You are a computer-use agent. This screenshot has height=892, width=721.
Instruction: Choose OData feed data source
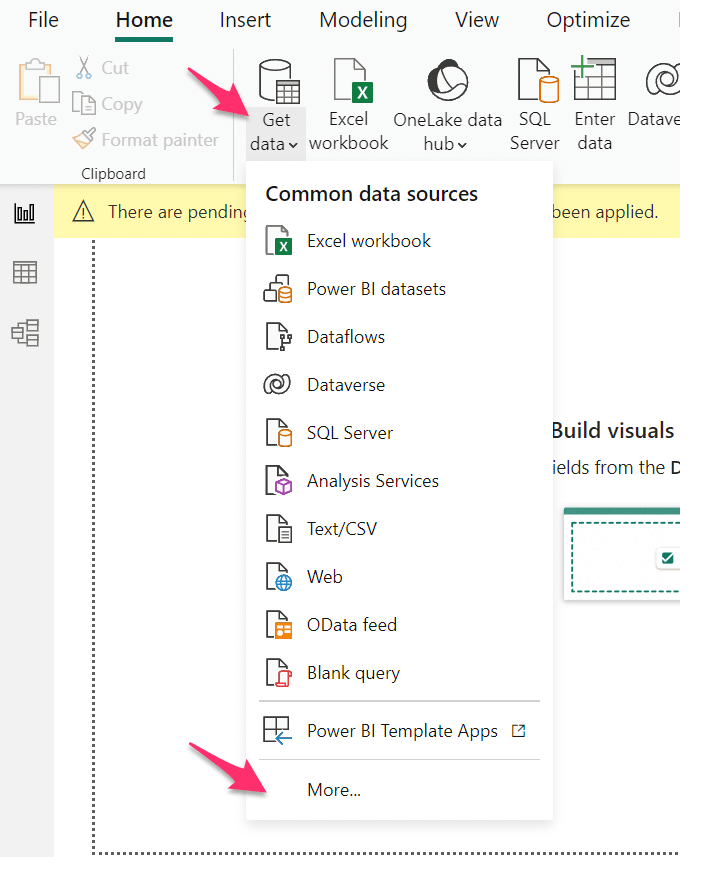pyautogui.click(x=399, y=625)
